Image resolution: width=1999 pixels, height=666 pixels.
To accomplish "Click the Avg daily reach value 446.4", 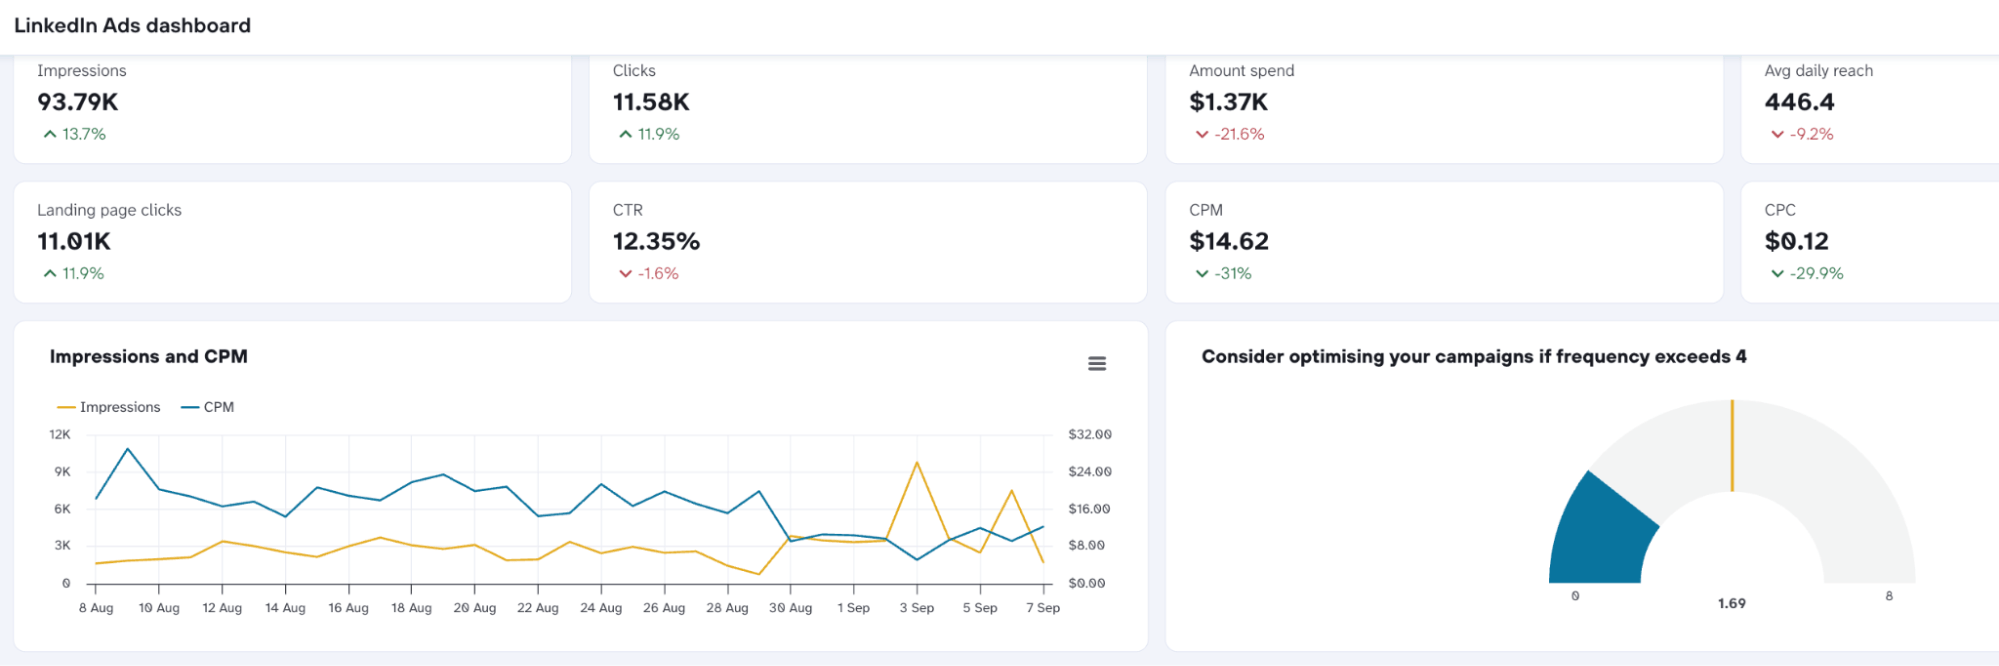I will click(1799, 102).
